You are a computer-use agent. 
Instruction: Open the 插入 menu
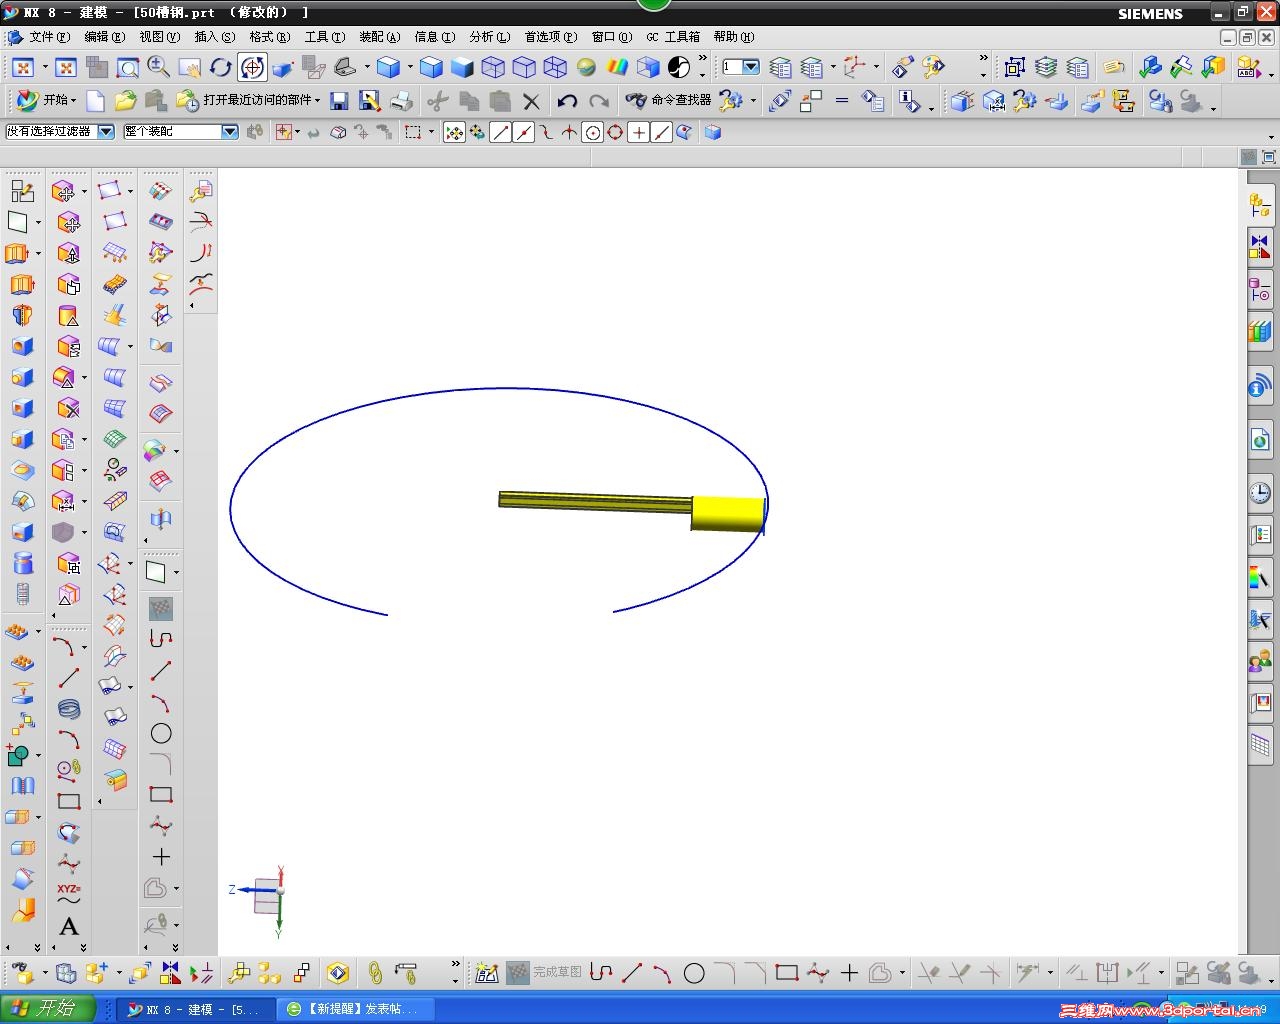tap(214, 37)
